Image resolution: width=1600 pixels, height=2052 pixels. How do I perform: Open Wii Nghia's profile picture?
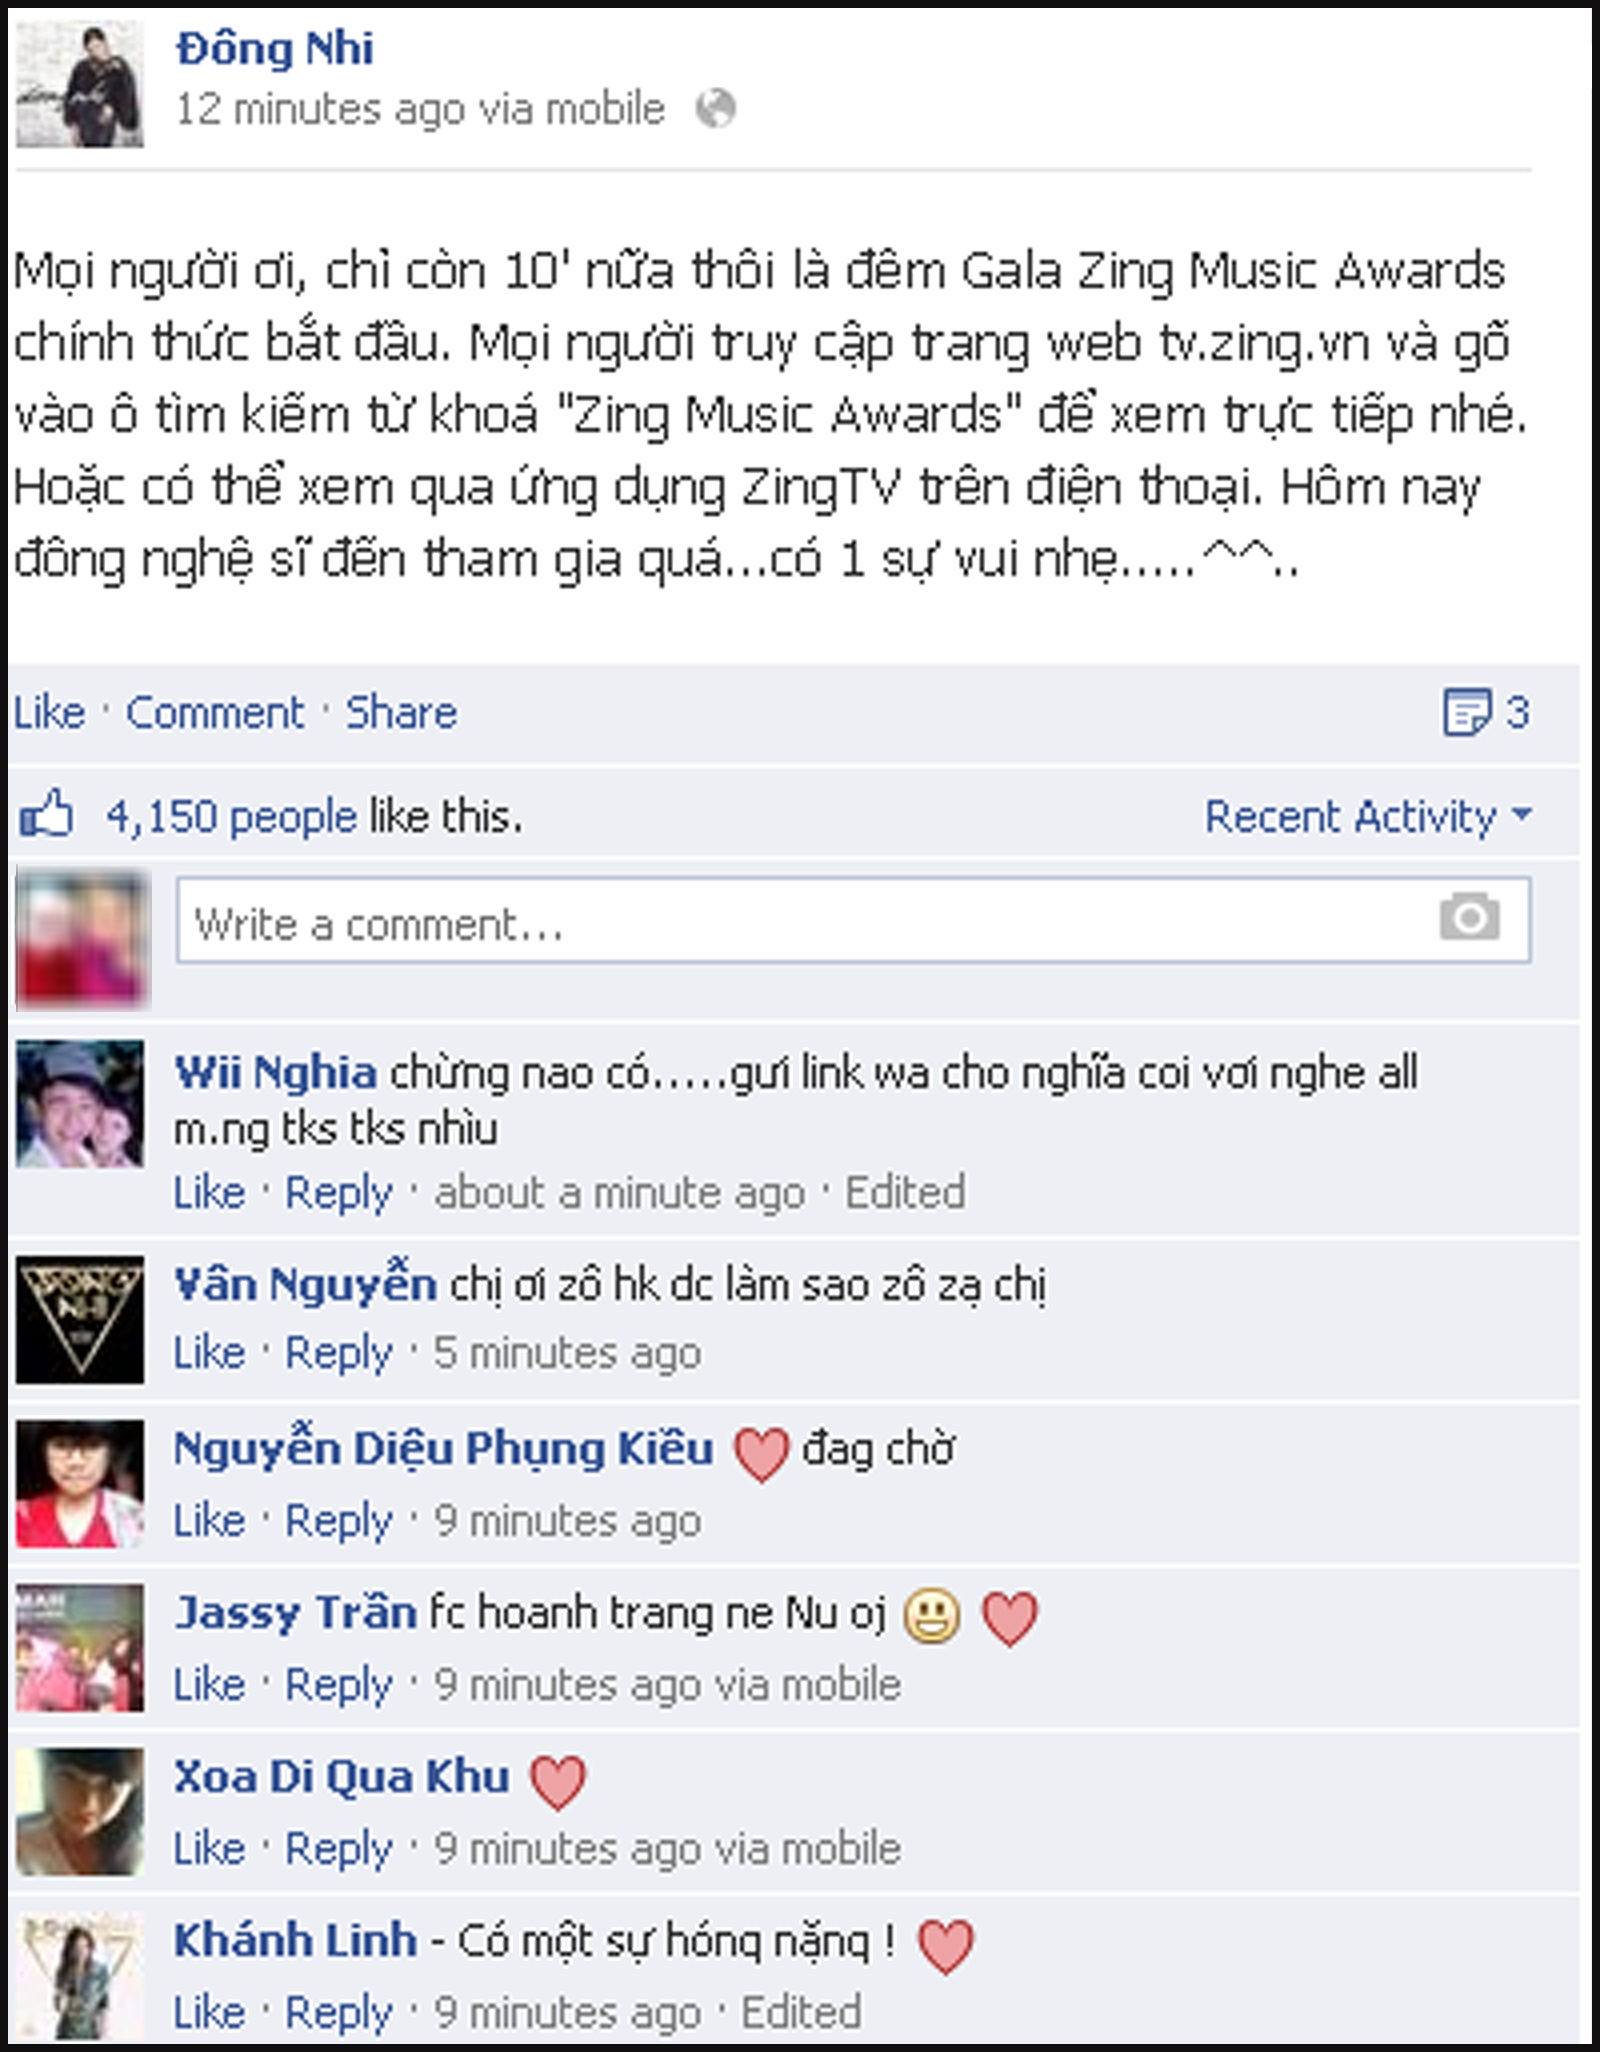point(80,1104)
